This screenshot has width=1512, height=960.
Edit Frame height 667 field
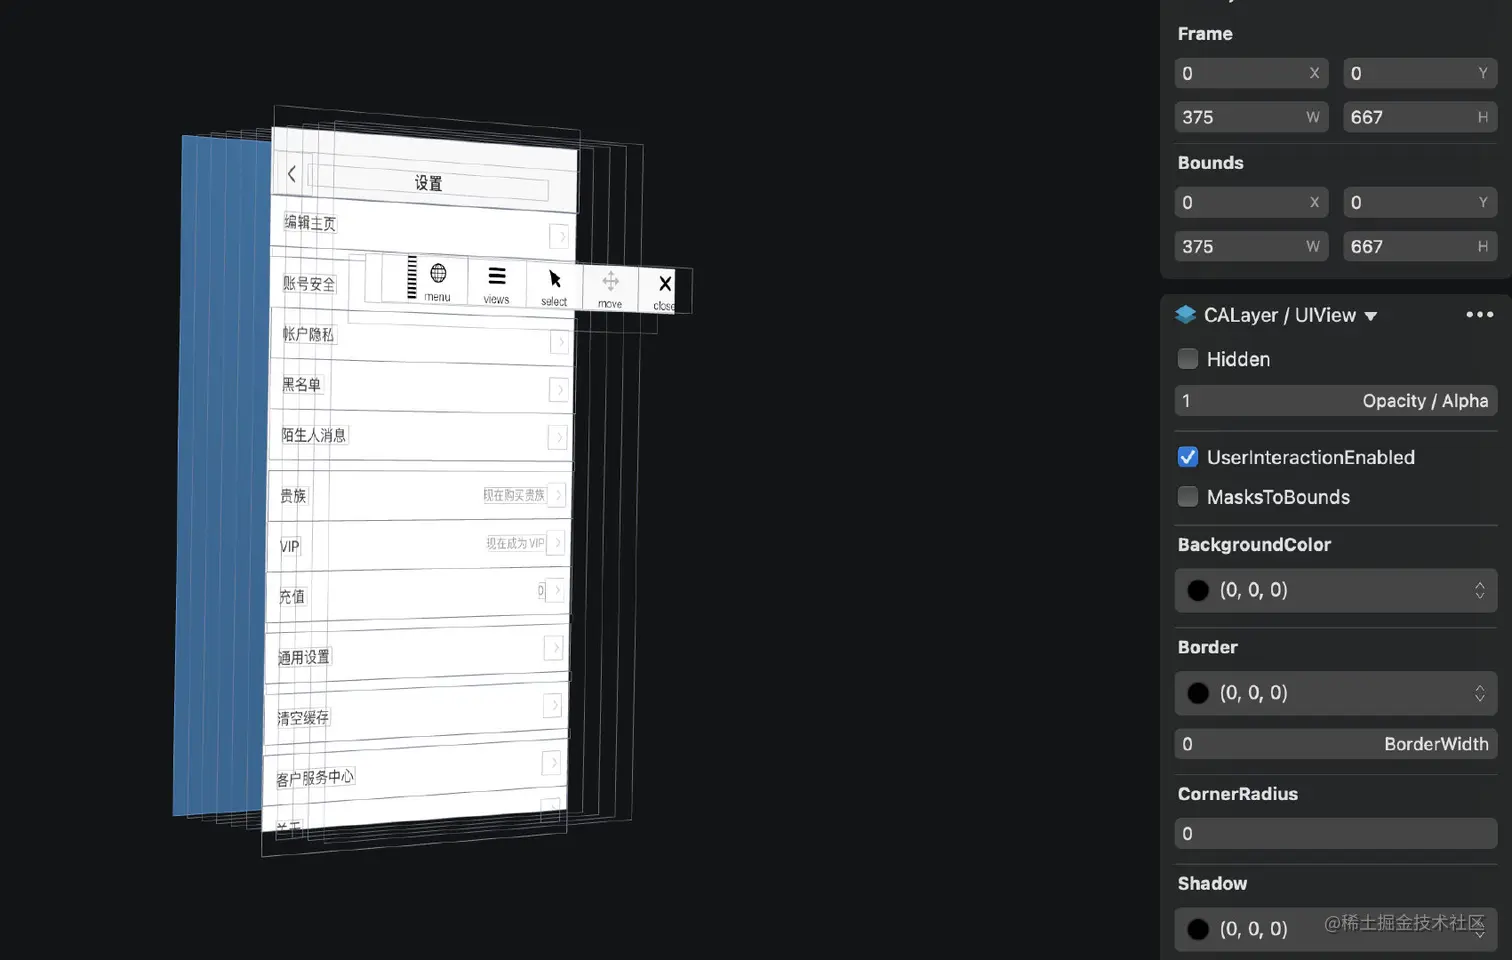(x=1420, y=117)
